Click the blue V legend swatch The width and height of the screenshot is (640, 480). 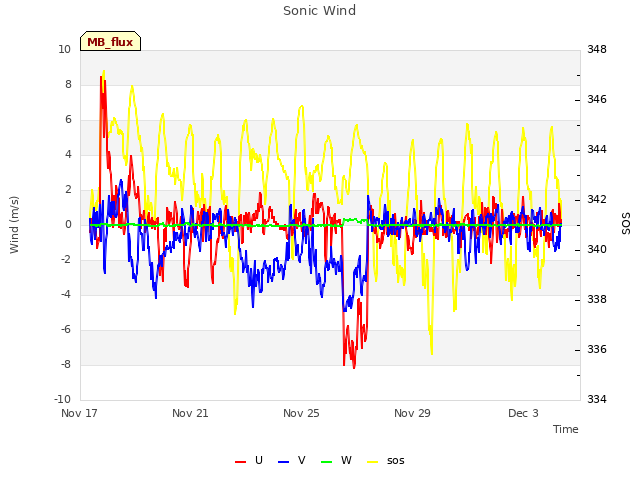[x=283, y=462]
